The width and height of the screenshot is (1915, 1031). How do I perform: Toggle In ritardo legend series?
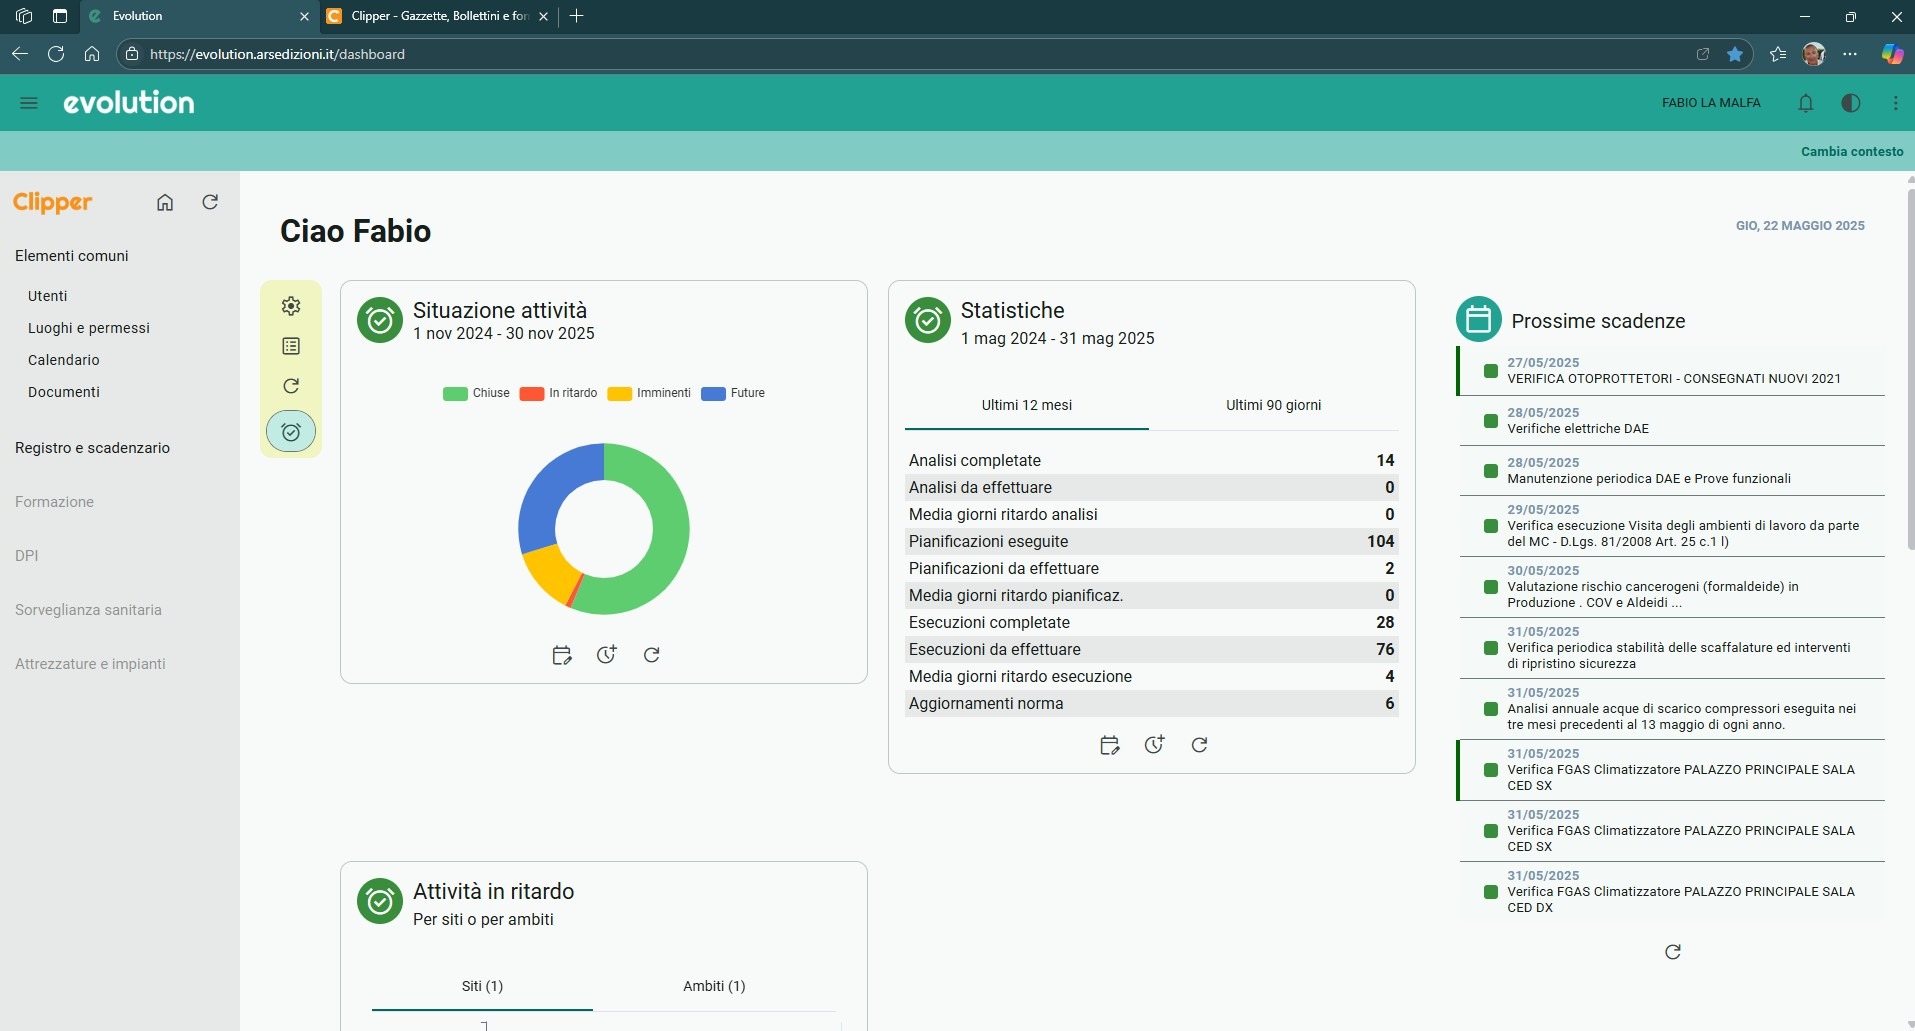coord(558,393)
